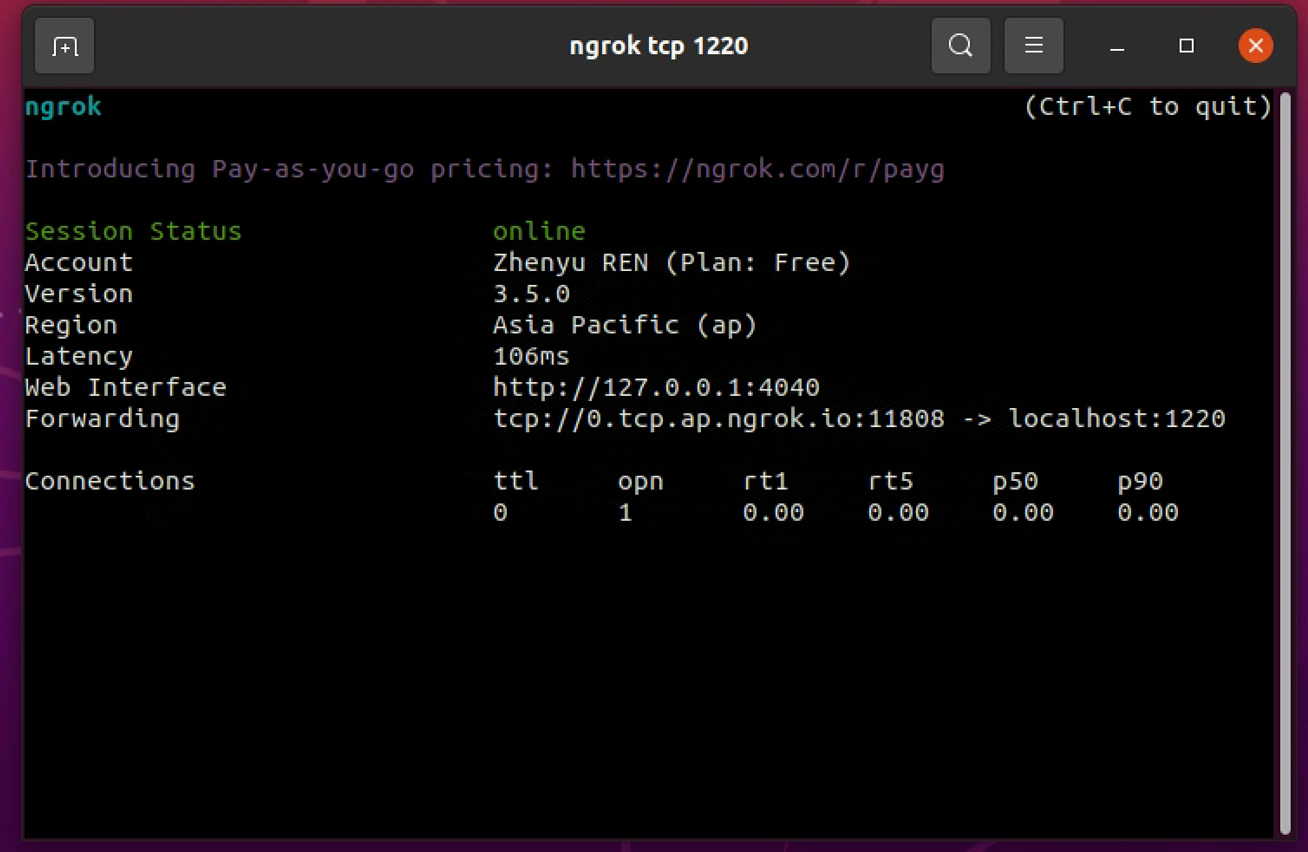
Task: Click the "Version" label
Action: coord(79,294)
